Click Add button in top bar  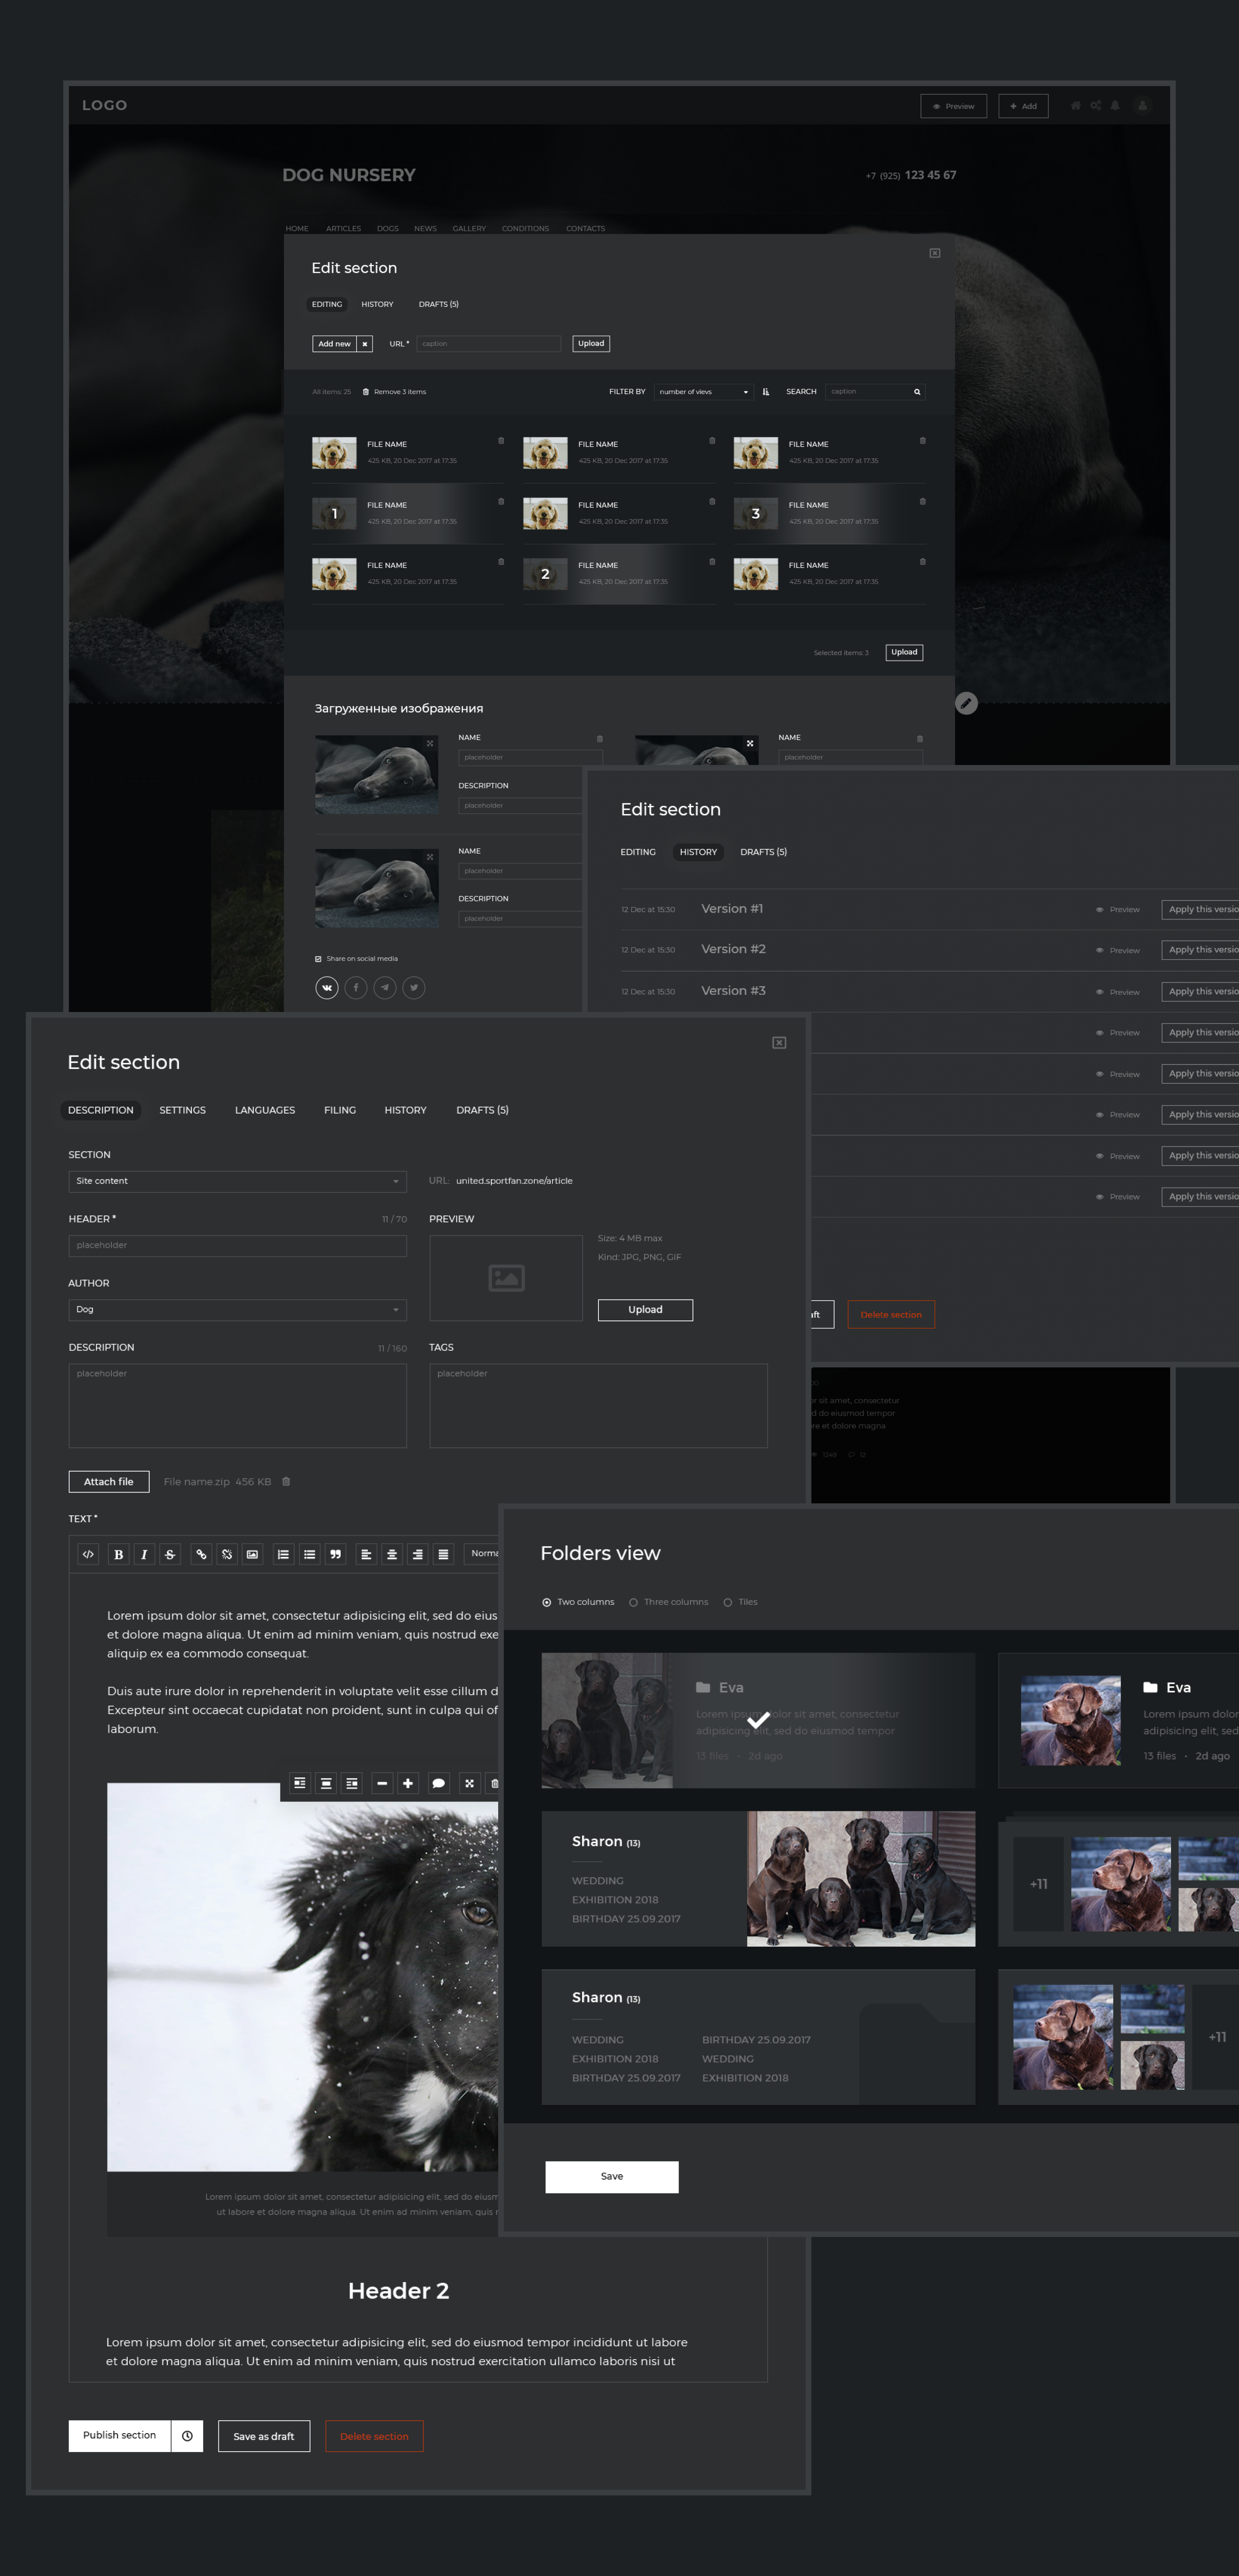(x=1023, y=106)
